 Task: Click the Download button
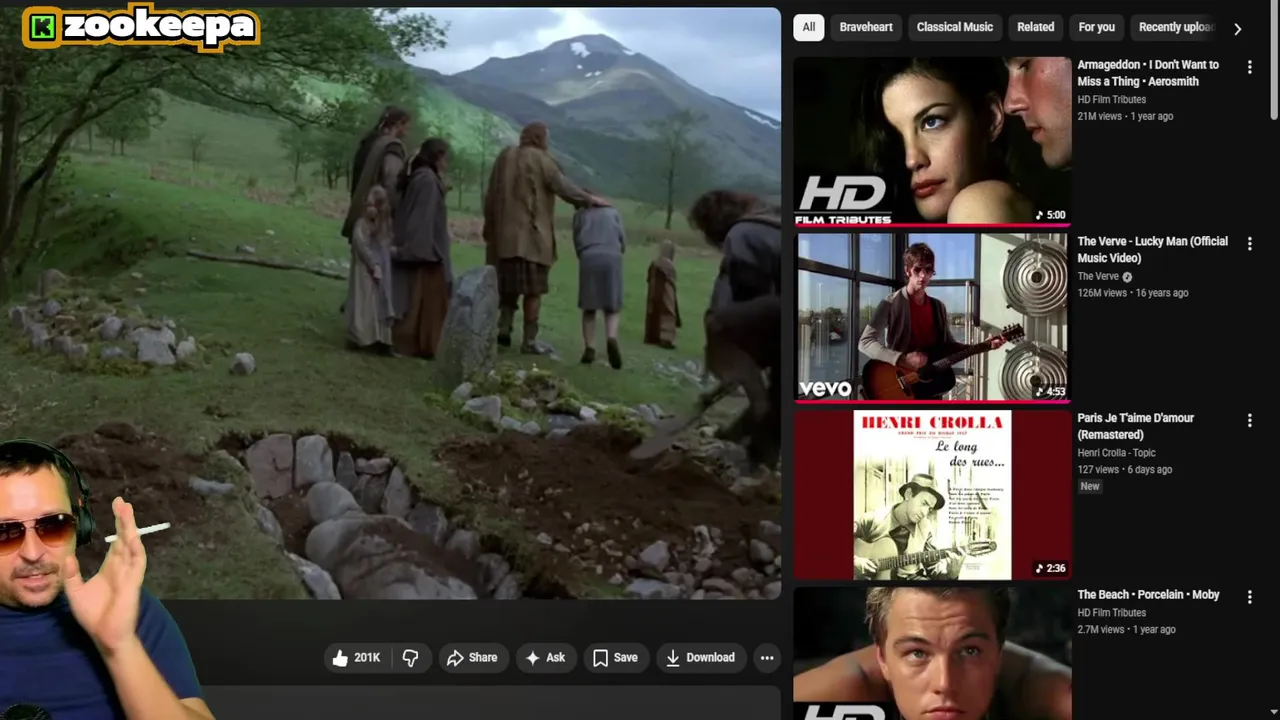tap(700, 657)
